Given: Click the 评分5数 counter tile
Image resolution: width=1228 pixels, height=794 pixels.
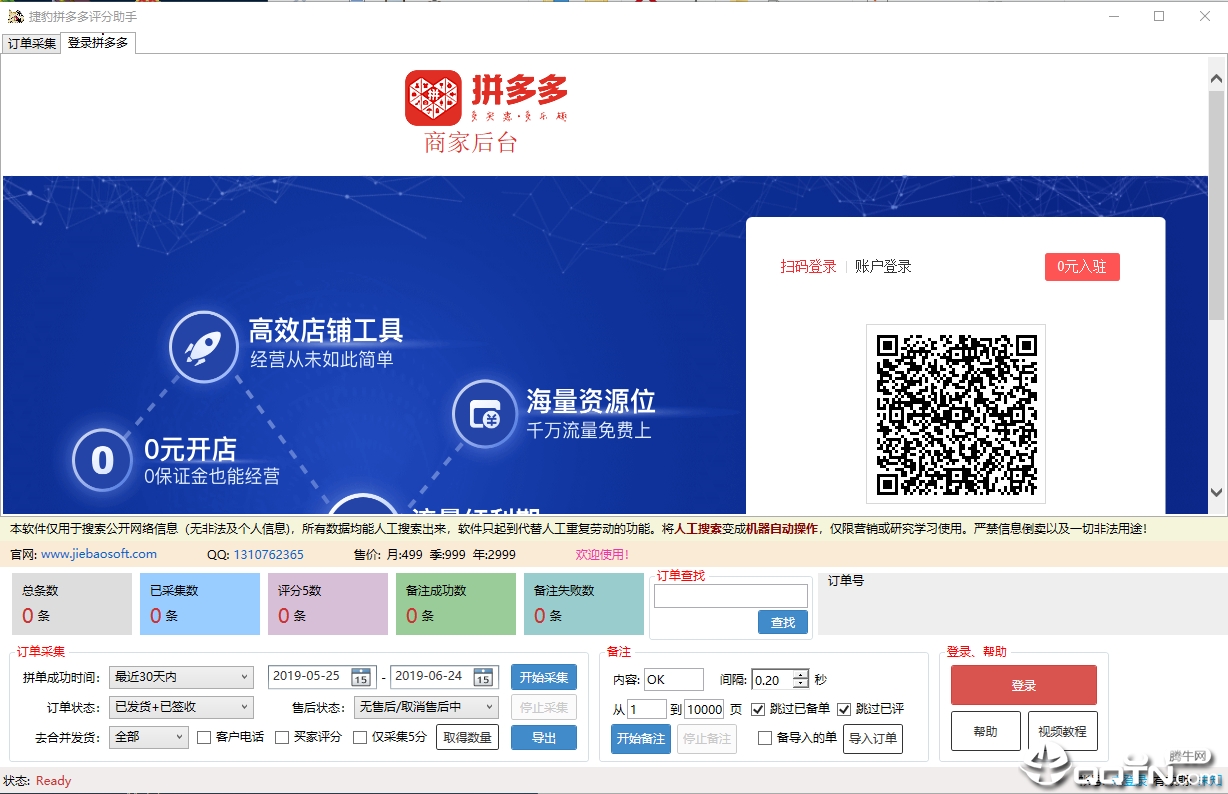Looking at the screenshot, I should pos(327,604).
